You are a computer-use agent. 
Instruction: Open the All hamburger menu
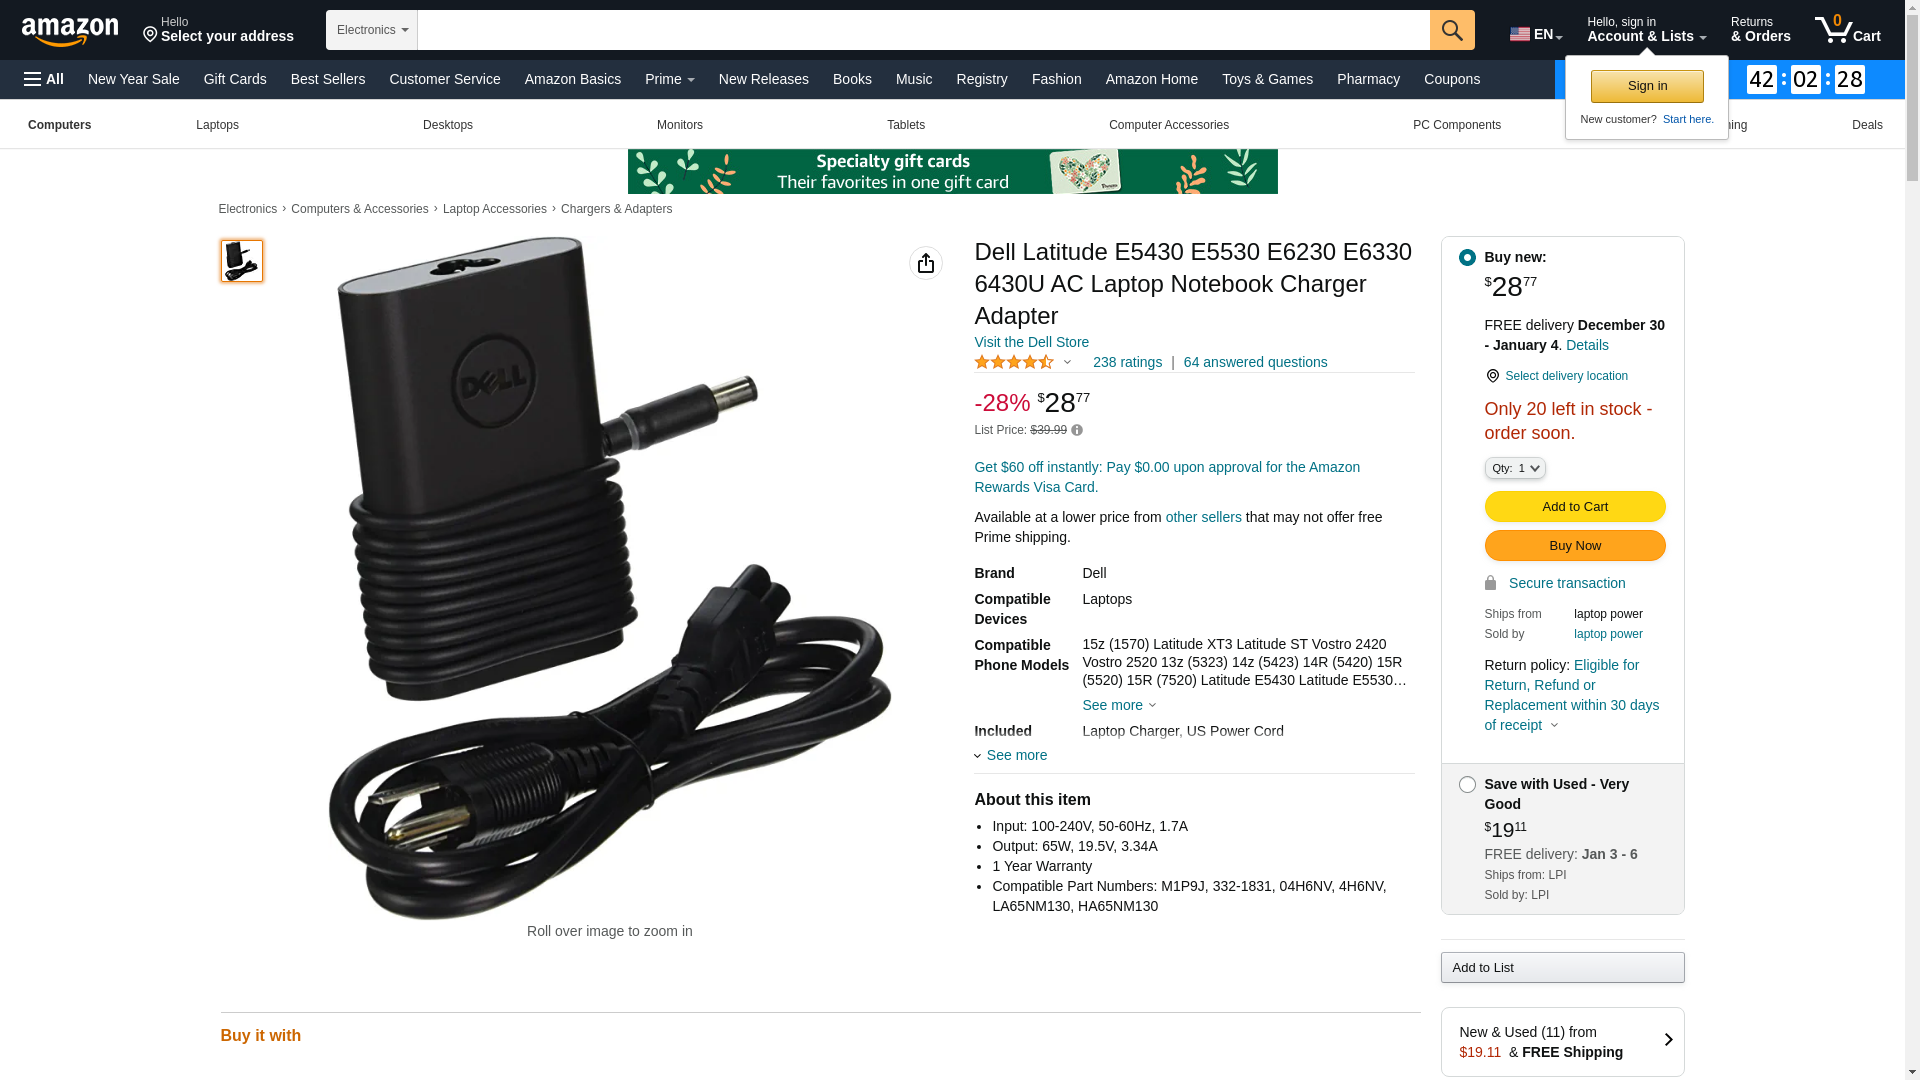coord(44,79)
